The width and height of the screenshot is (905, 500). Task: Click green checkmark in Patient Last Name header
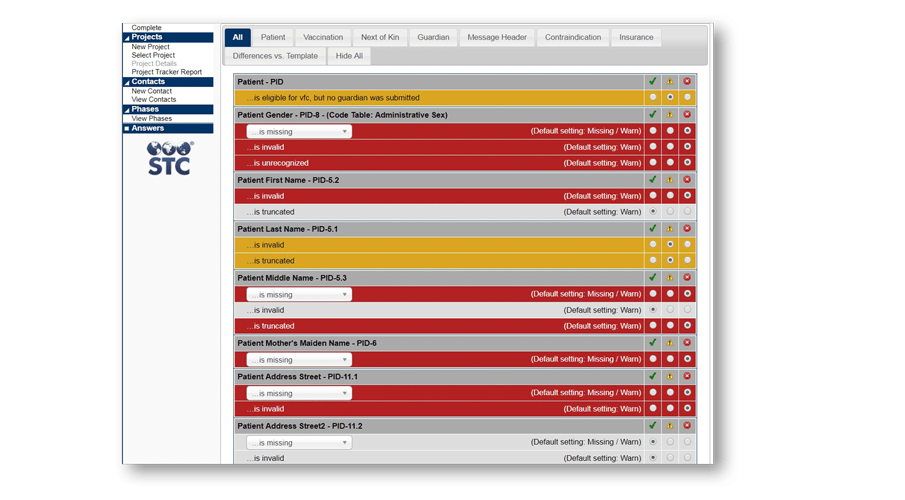653,229
